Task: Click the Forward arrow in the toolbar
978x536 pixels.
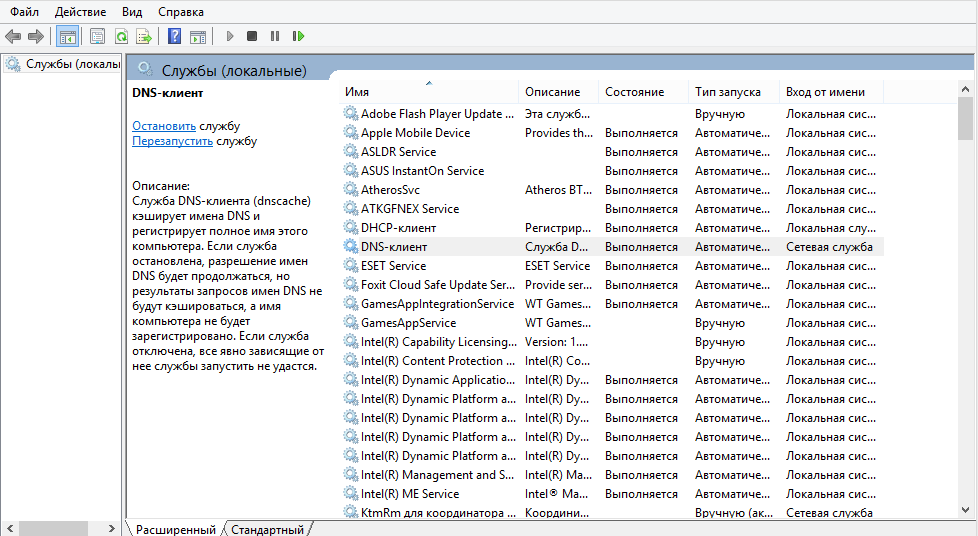Action: click(x=36, y=36)
